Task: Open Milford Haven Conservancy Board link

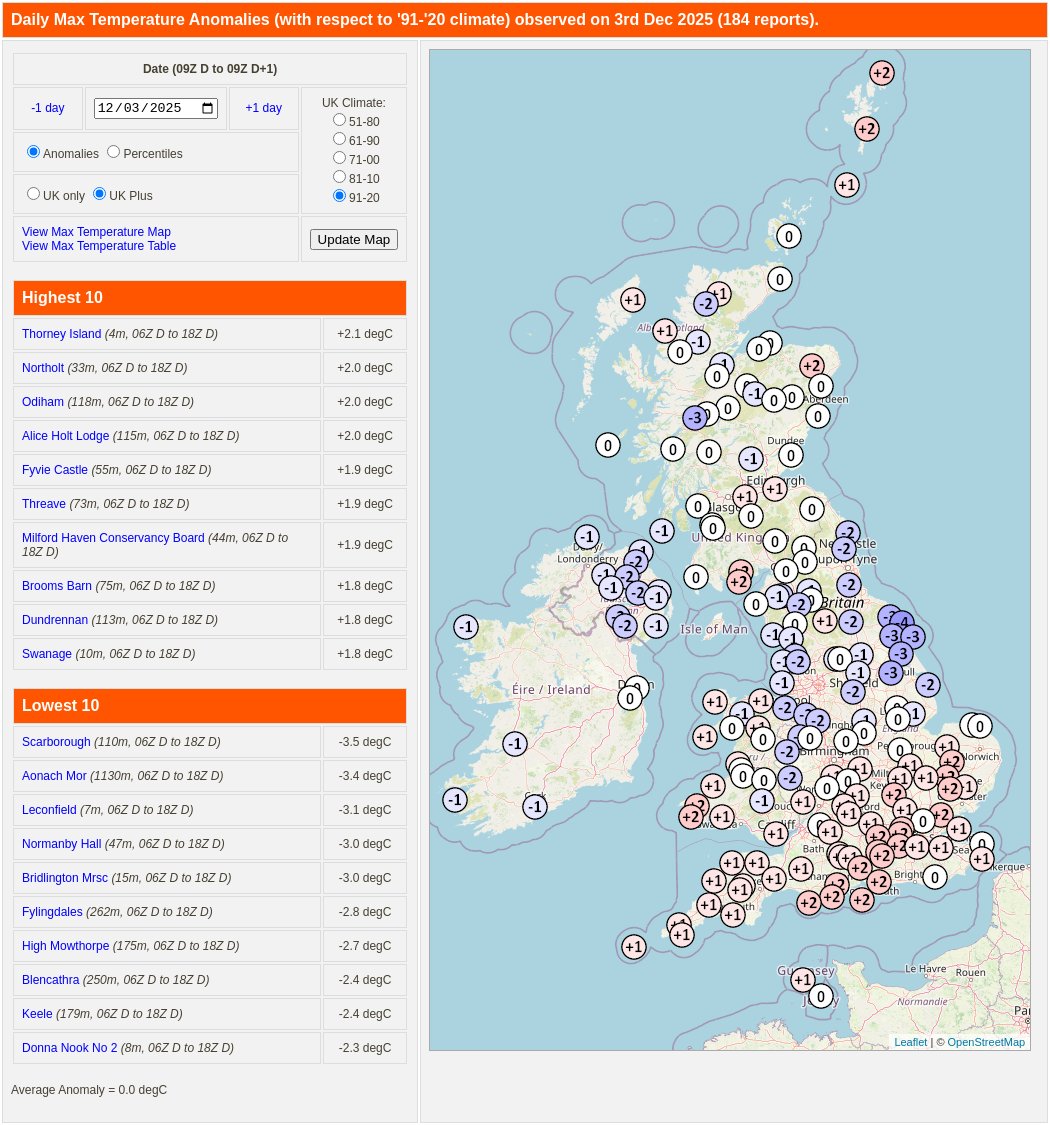Action: coord(113,538)
